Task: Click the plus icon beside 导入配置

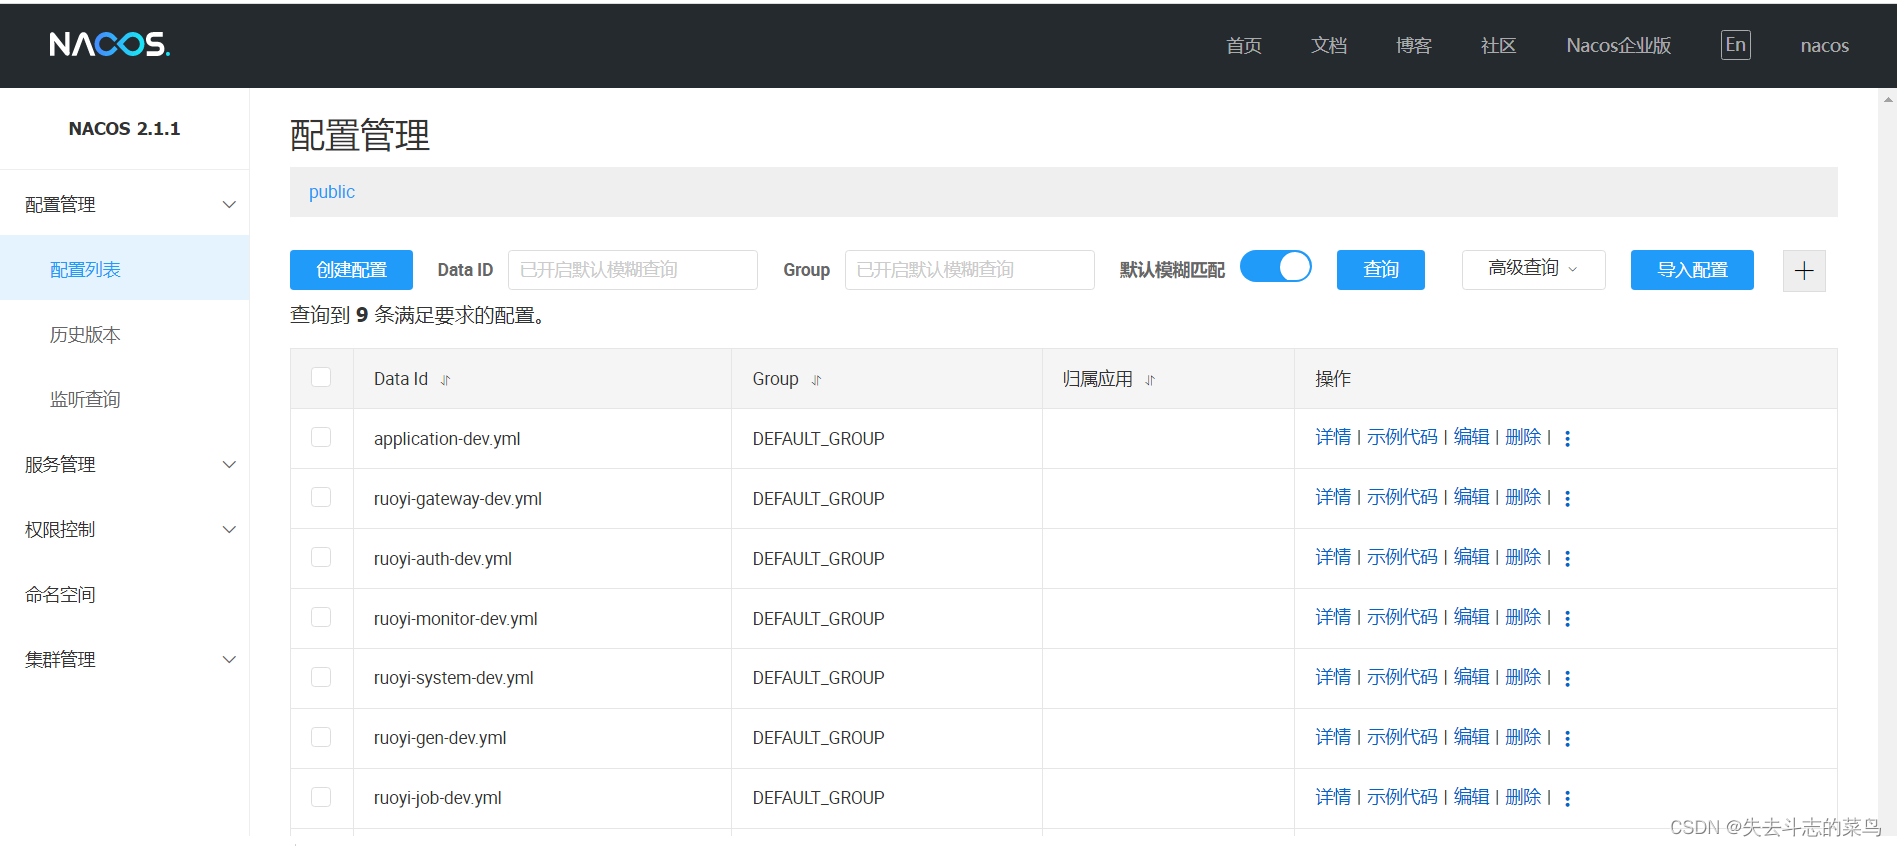Action: pyautogui.click(x=1804, y=271)
